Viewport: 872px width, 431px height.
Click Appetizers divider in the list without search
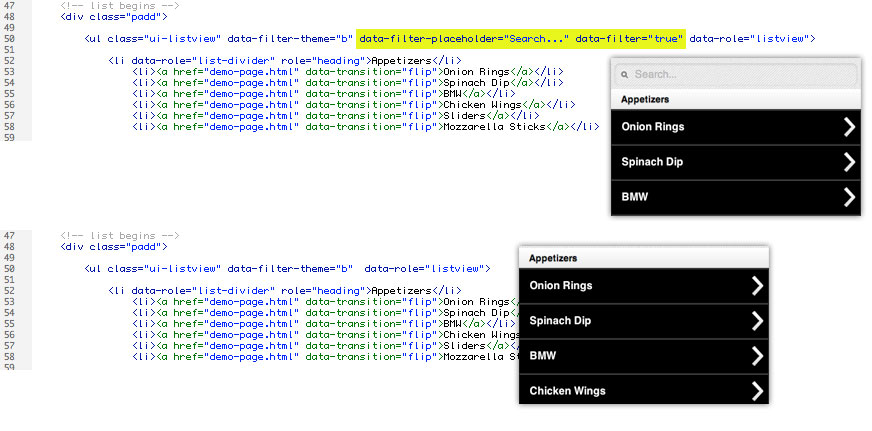644,259
